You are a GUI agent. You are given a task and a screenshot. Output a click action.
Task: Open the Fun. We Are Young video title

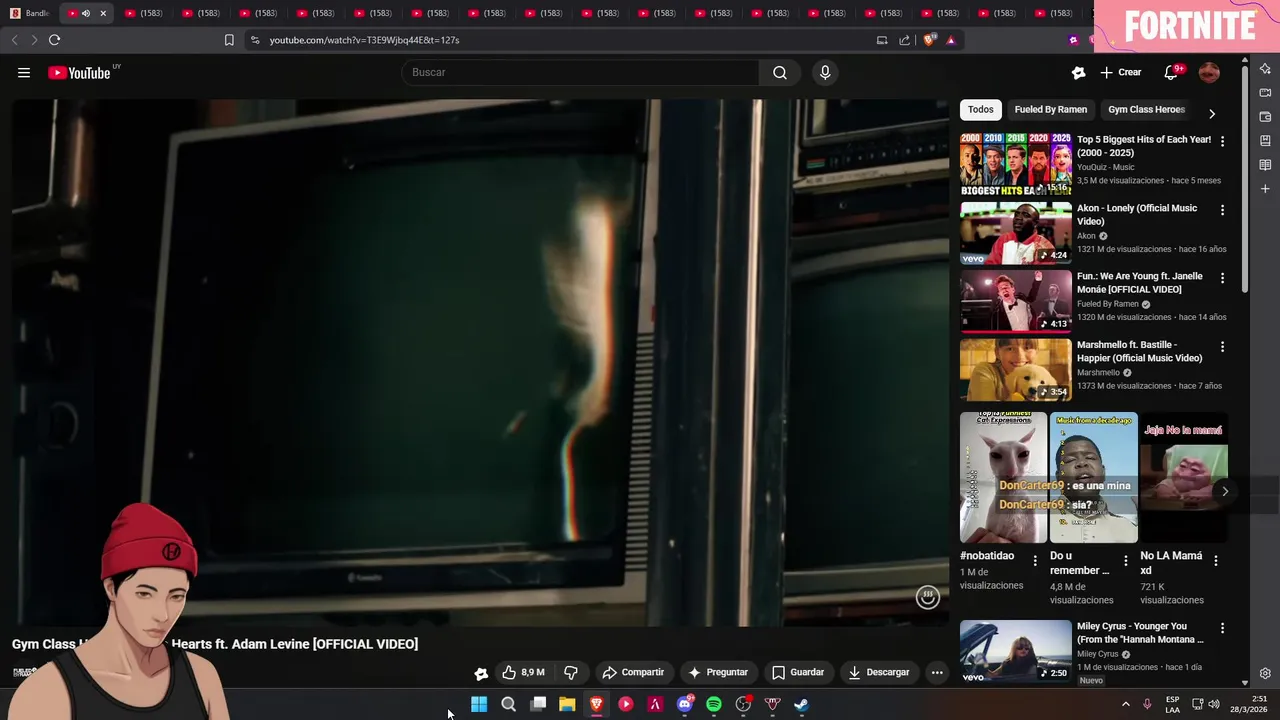tap(1140, 283)
